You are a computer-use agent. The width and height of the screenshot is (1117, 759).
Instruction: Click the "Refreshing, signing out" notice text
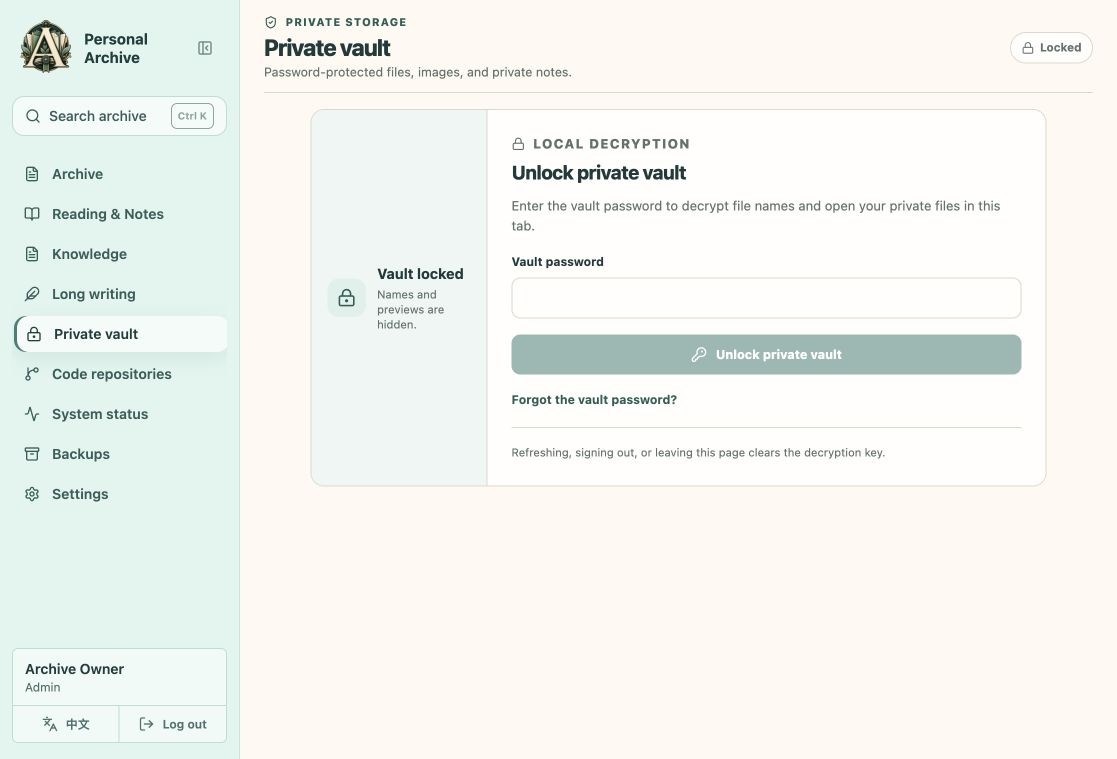[698, 453]
